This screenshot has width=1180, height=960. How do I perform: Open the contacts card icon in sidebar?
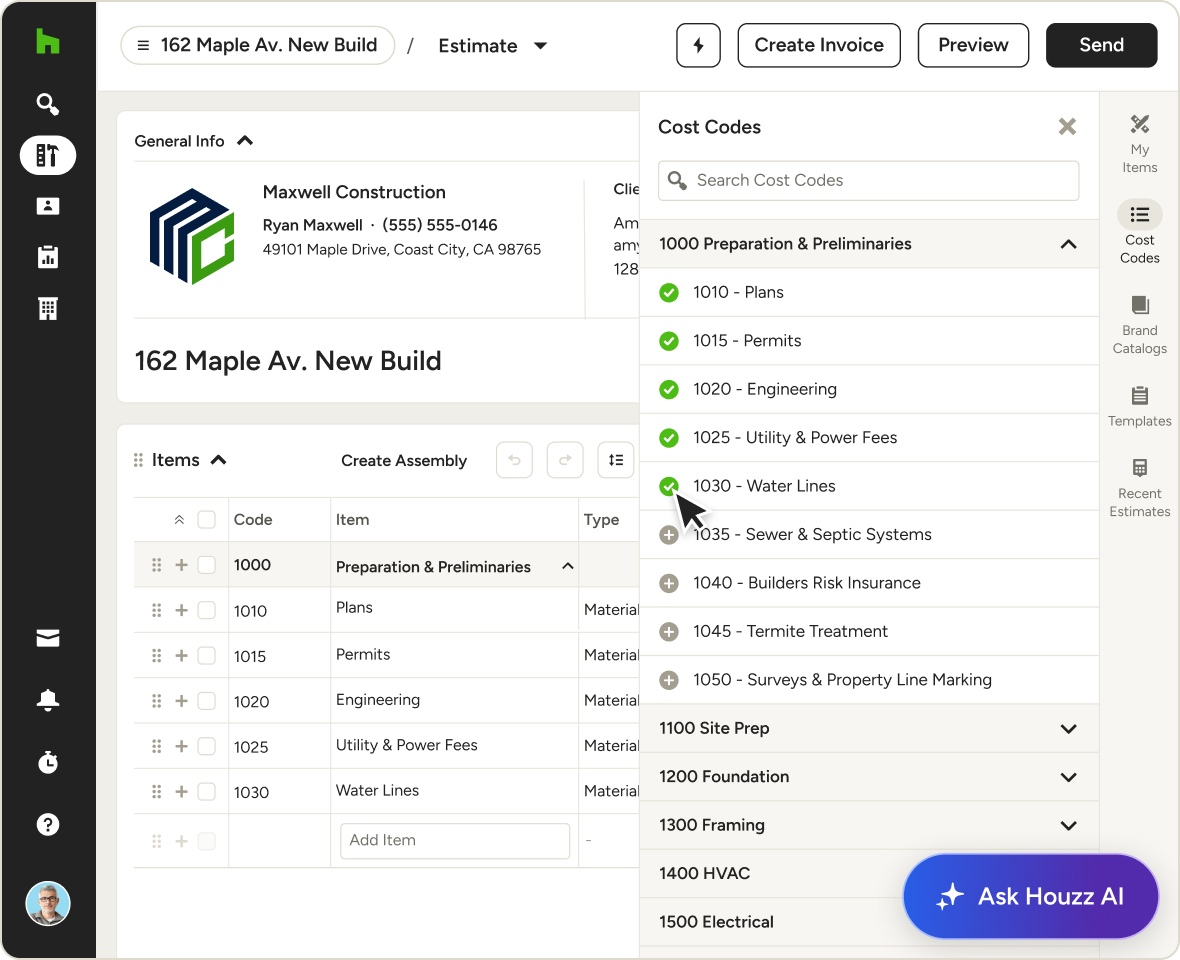(47, 205)
